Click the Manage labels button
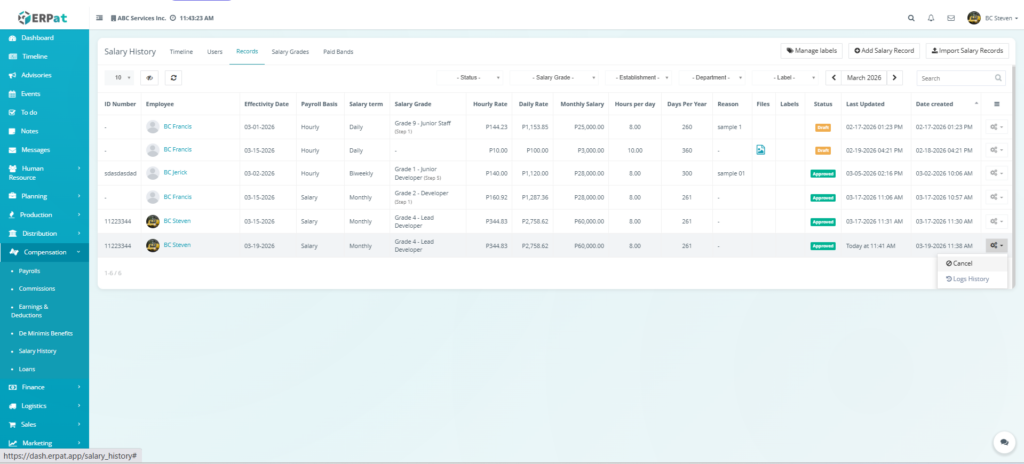1024x464 pixels. click(x=811, y=50)
